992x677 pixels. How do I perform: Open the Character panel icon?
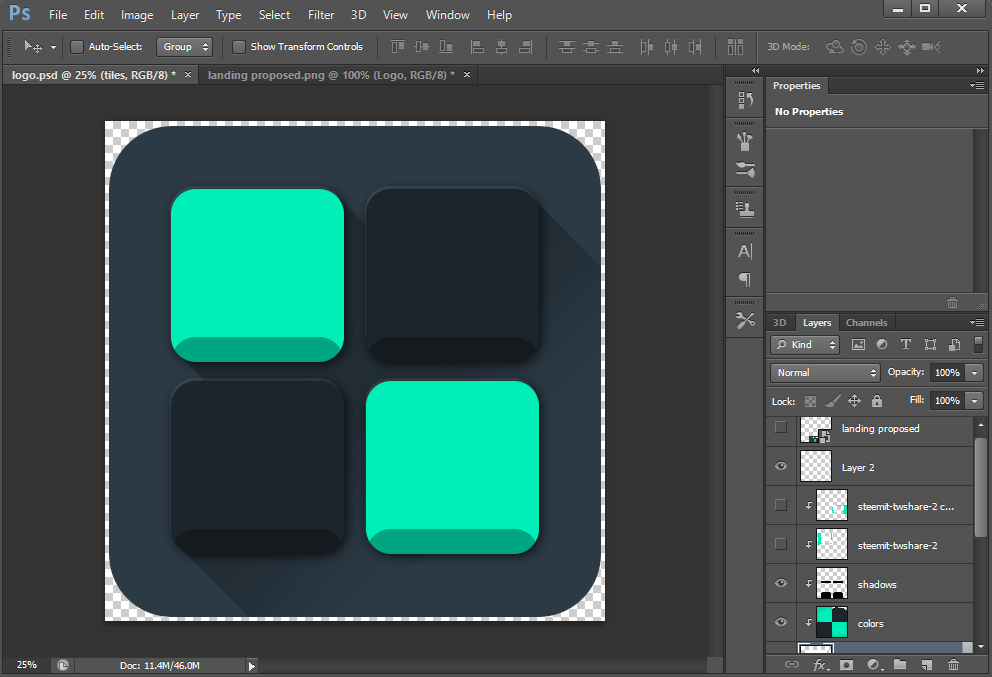[x=745, y=251]
